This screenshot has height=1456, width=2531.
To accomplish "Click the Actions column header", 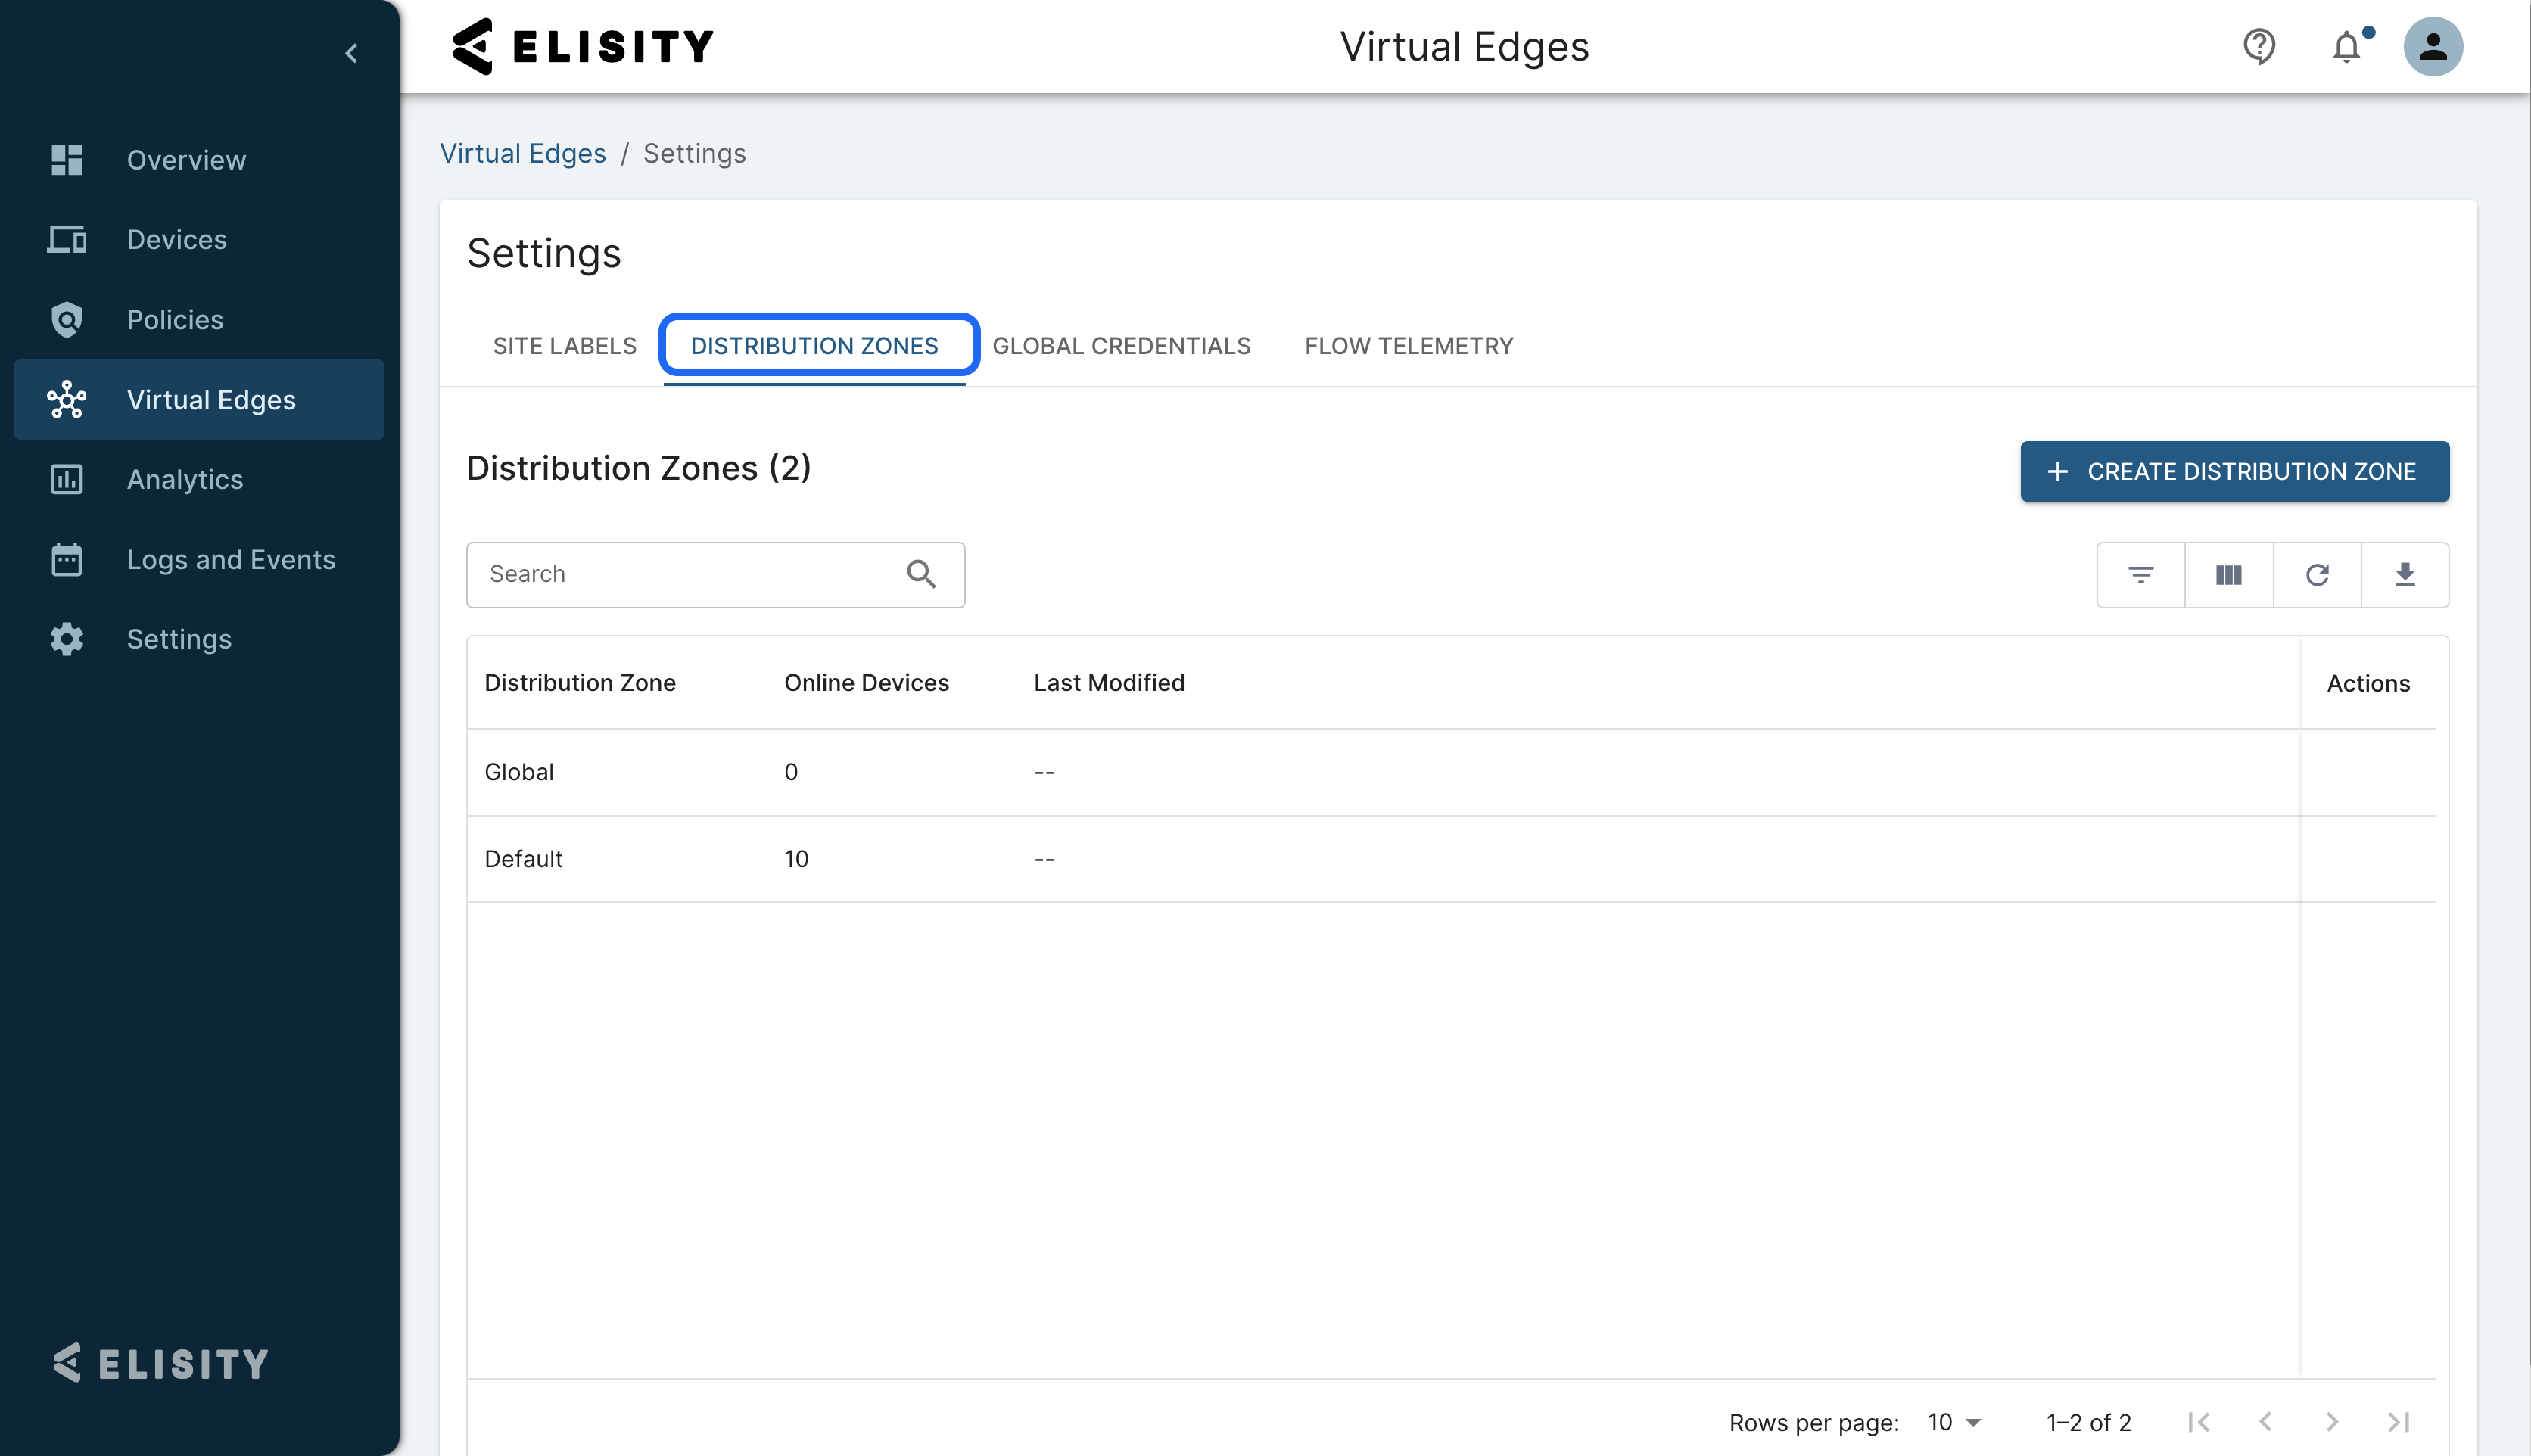I will click(x=2368, y=684).
